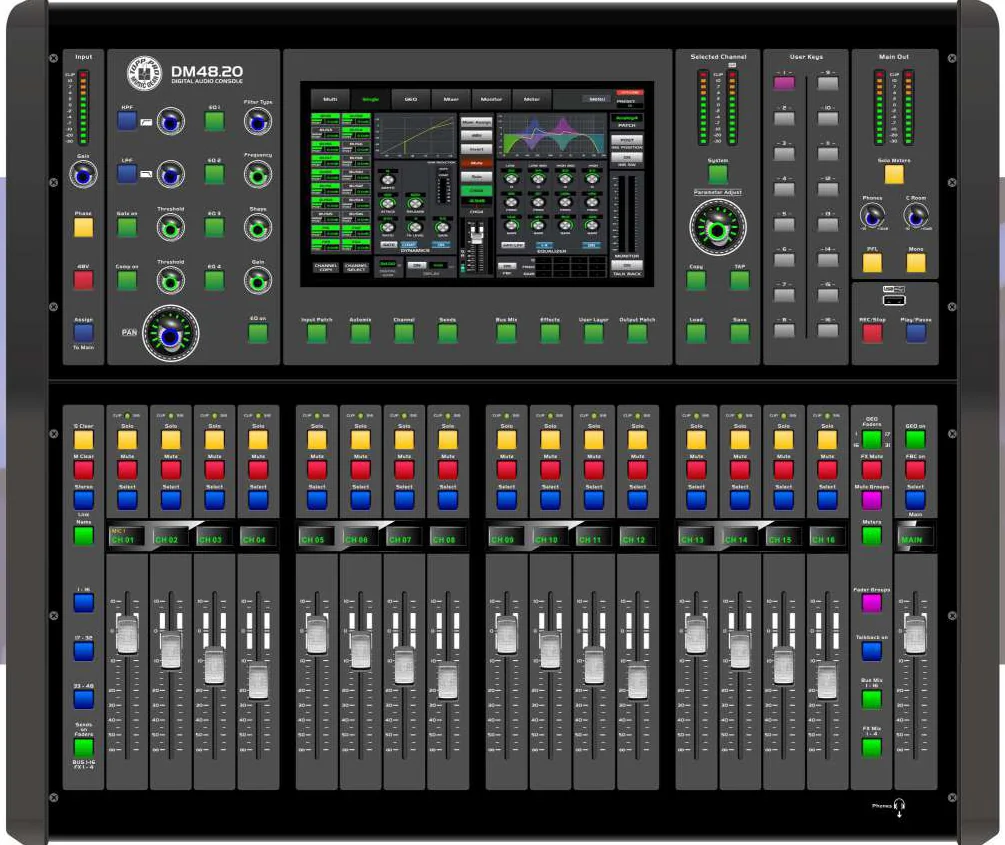Screen dimensions: 1005x845
Task: Select the 17-32 fader layer button
Action: point(83,651)
